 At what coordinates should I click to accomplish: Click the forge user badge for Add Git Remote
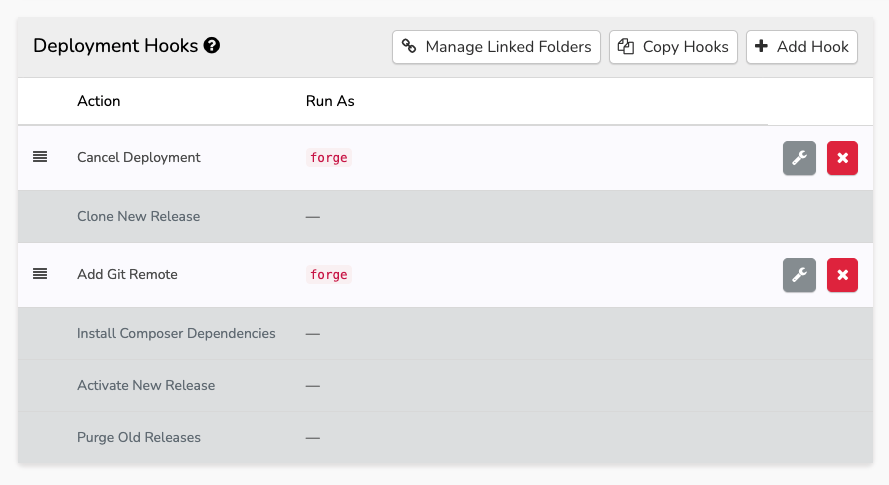[x=329, y=275]
